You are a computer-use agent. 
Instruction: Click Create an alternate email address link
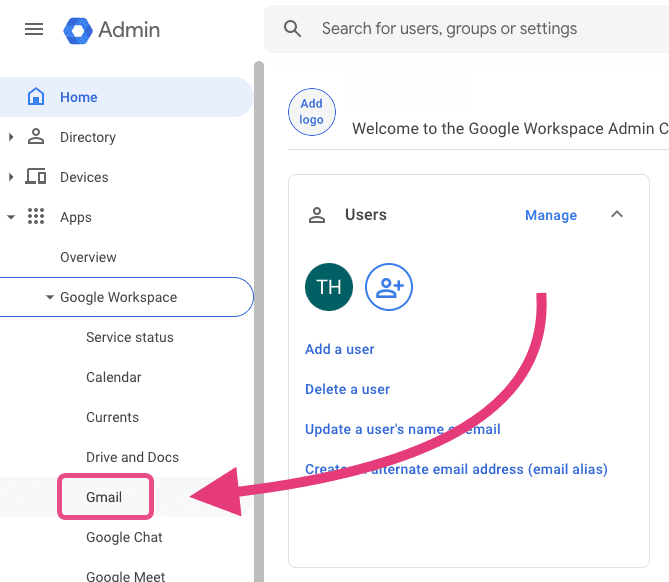tap(456, 469)
